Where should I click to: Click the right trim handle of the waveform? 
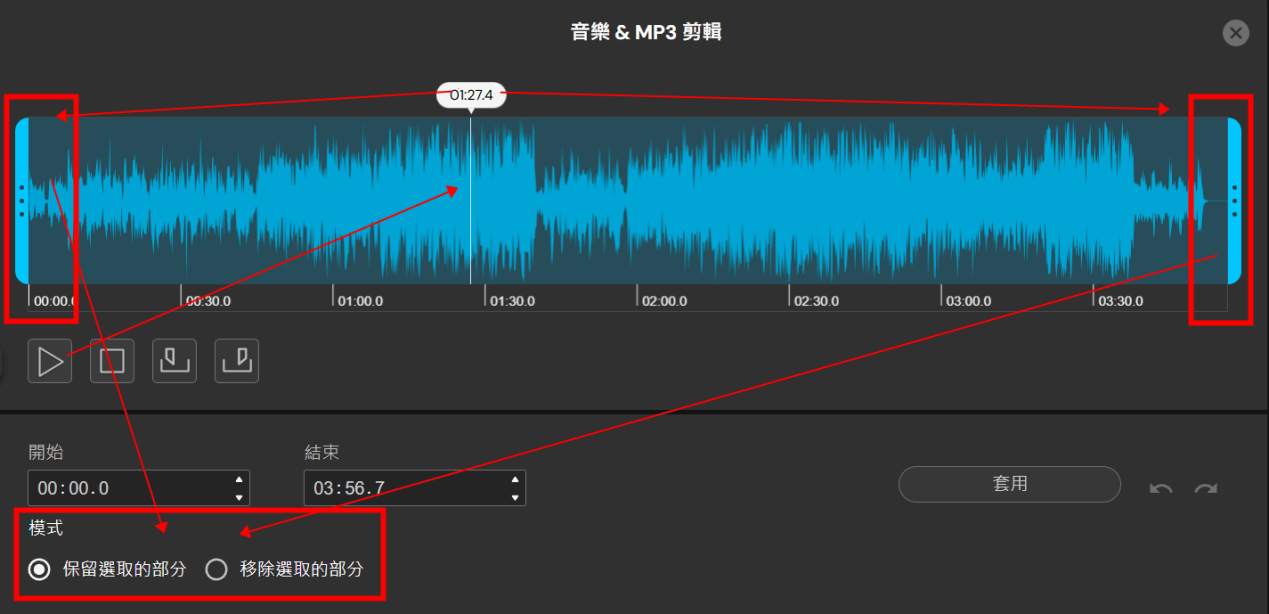pos(1234,200)
